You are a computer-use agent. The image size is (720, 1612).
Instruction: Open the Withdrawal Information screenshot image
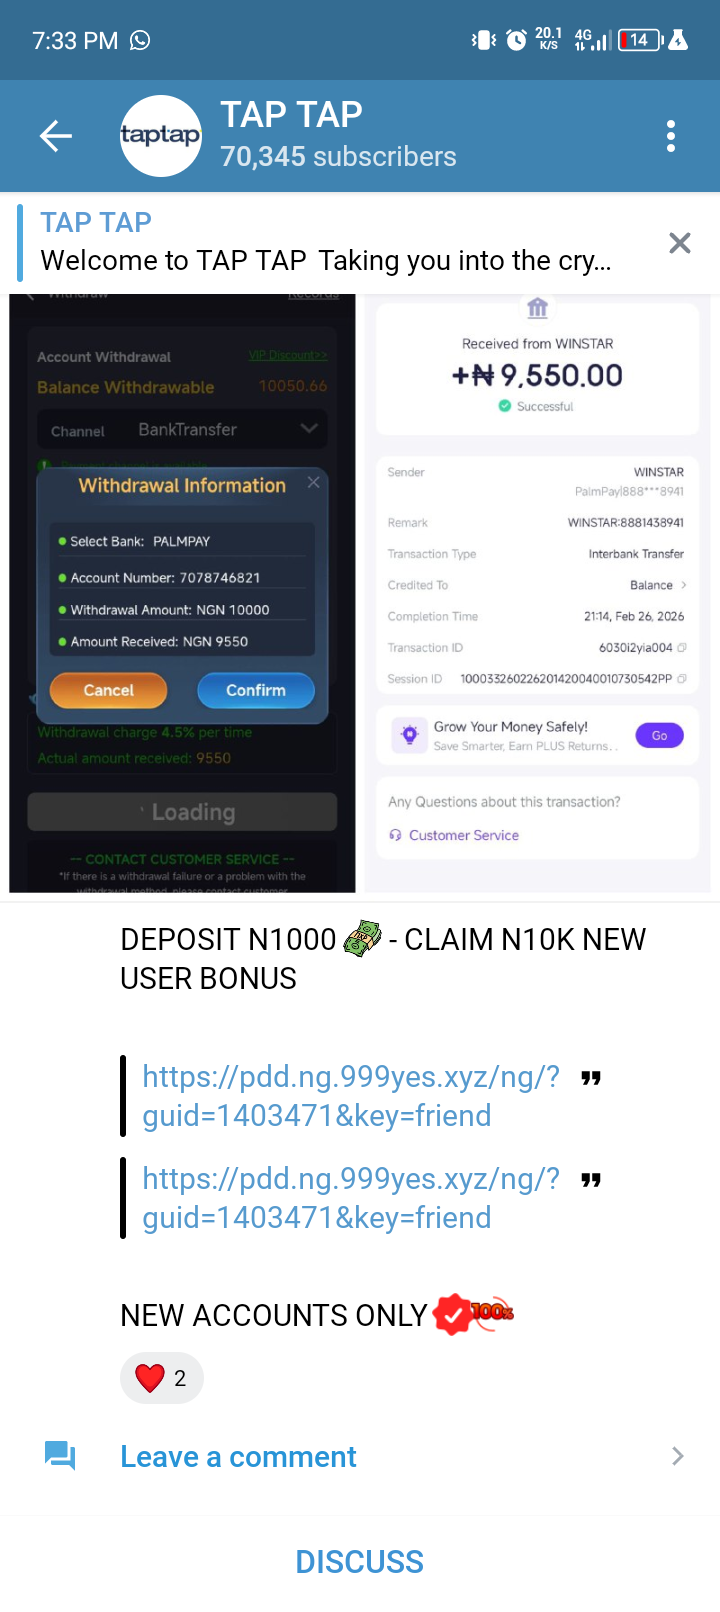(182, 593)
